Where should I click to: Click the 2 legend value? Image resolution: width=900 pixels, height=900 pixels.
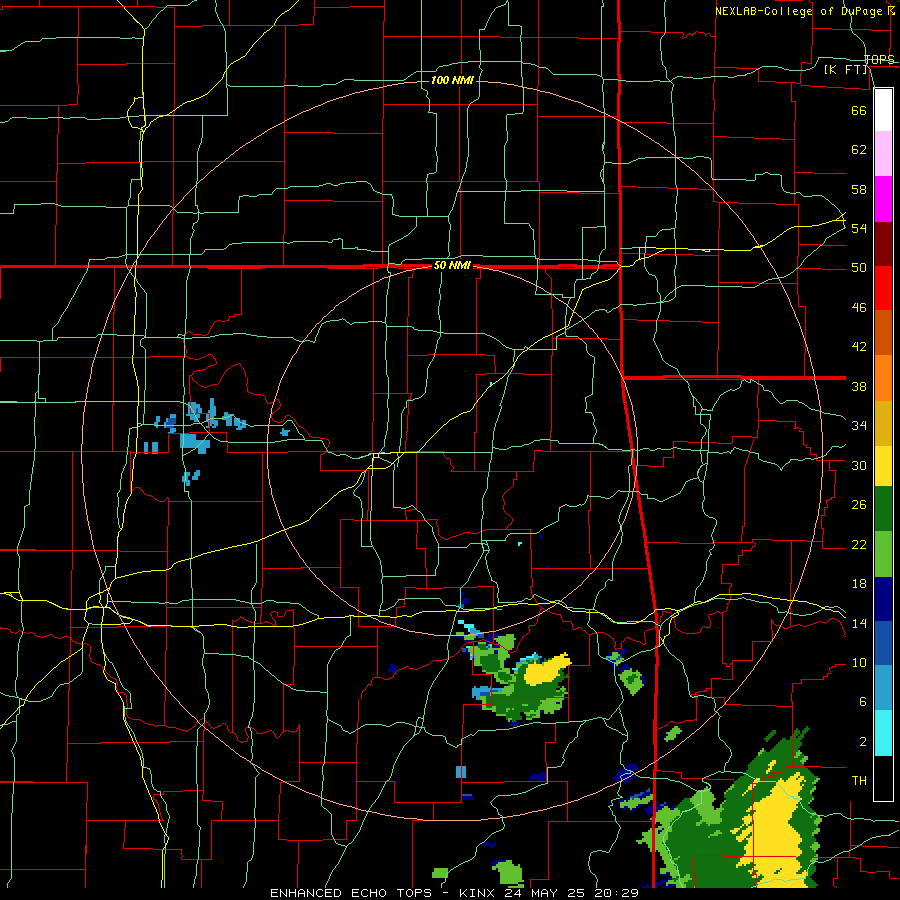tap(862, 742)
